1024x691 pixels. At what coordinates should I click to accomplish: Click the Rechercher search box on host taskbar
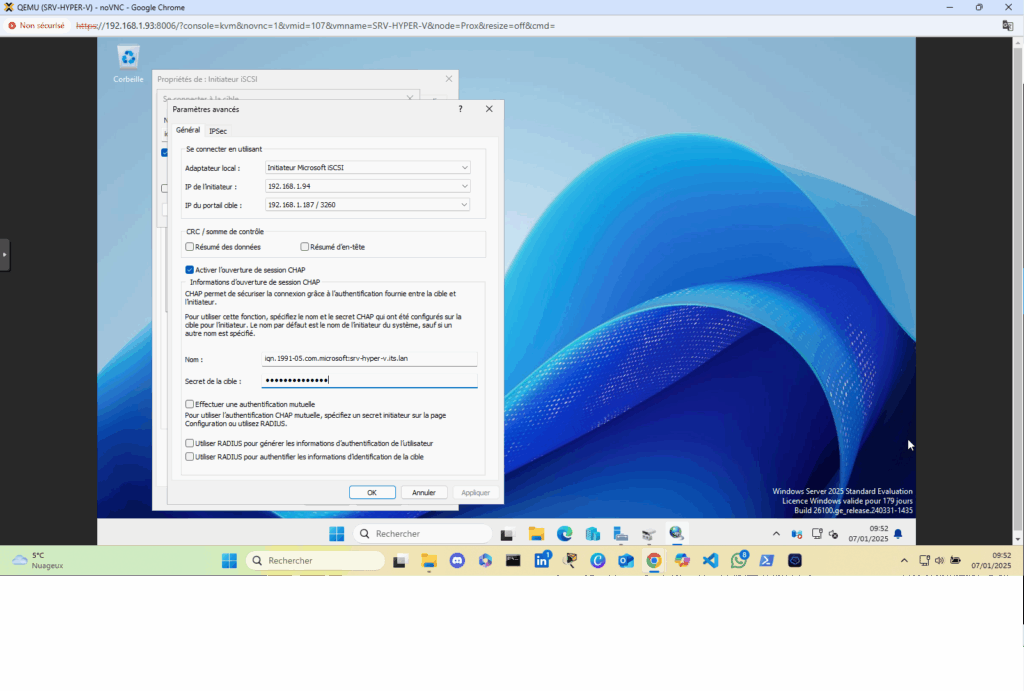(x=315, y=560)
